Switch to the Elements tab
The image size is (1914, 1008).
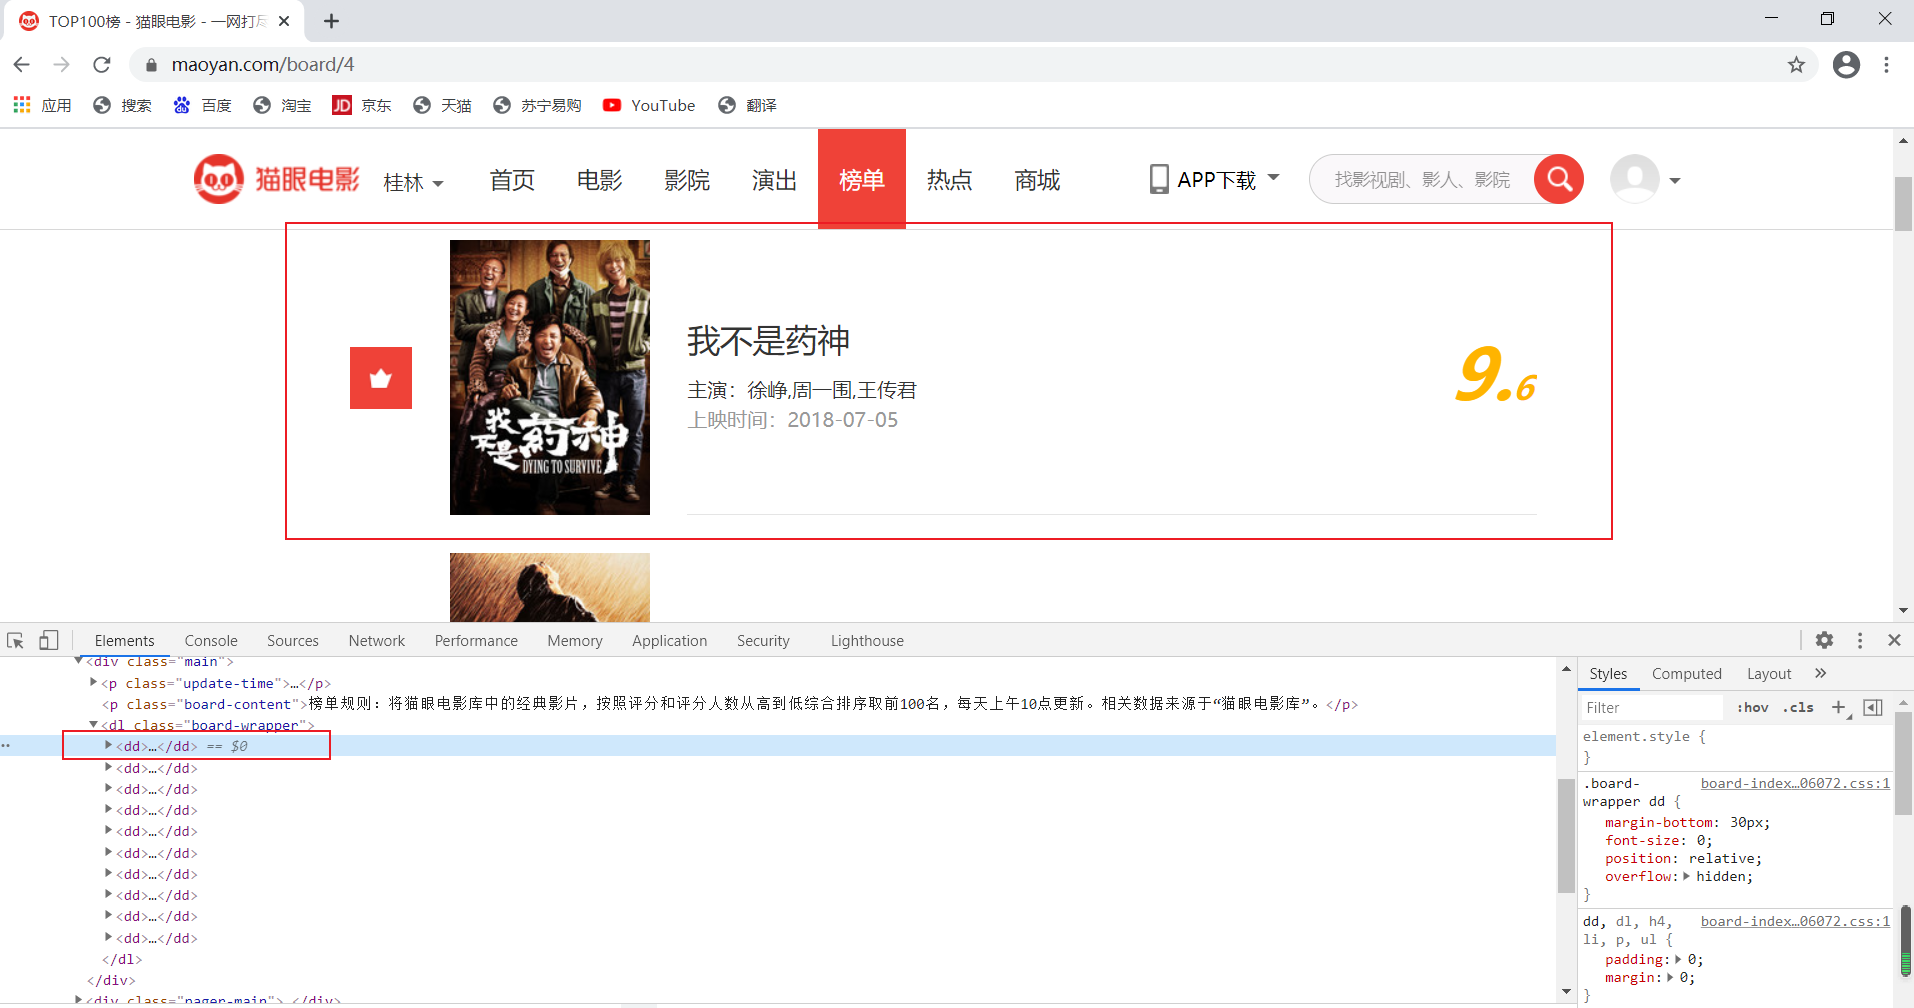(x=124, y=641)
